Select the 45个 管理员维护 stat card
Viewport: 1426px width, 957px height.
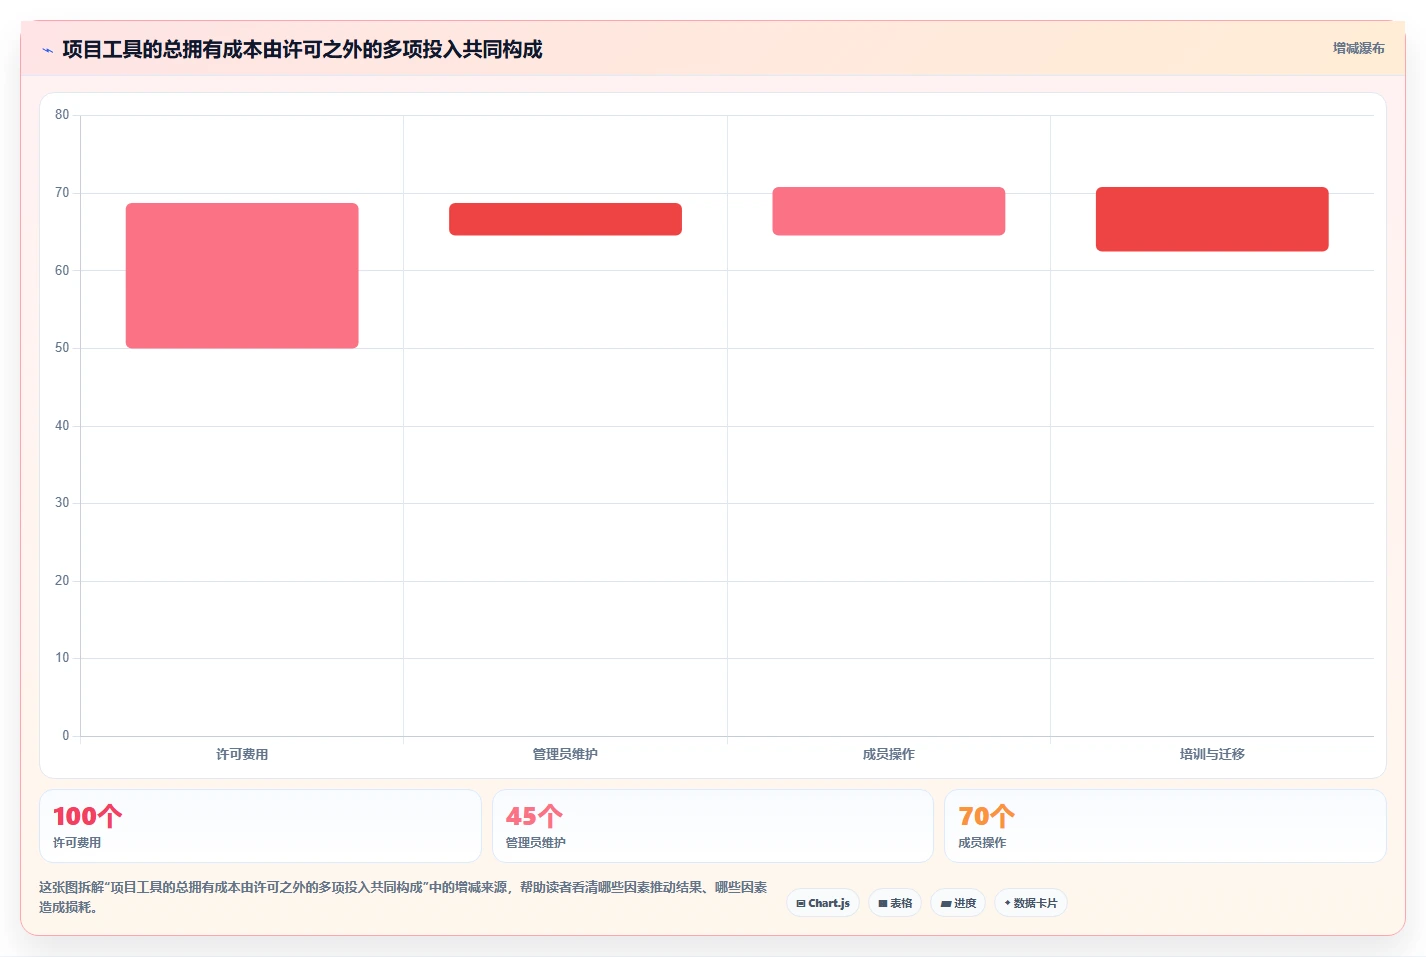pyautogui.click(x=713, y=826)
